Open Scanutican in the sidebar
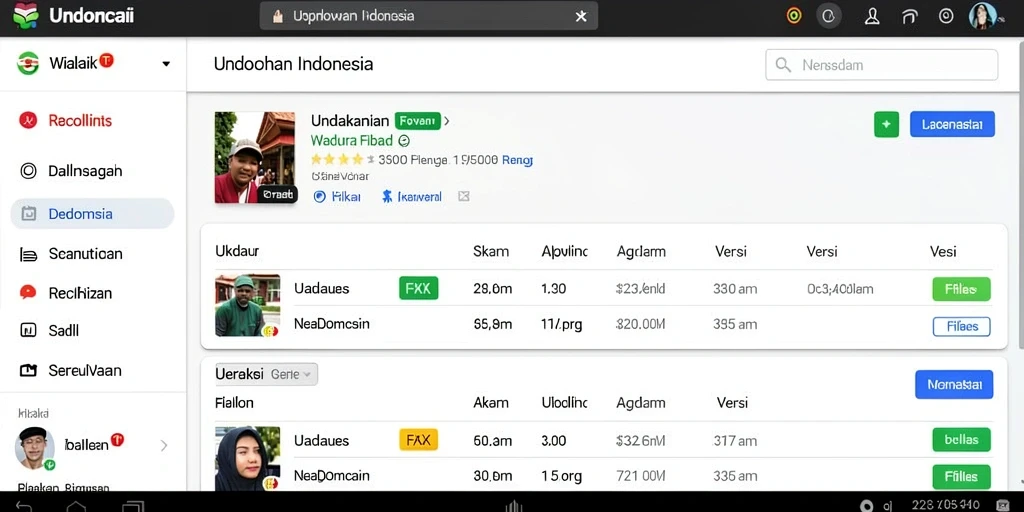The image size is (1024, 512). (86, 254)
